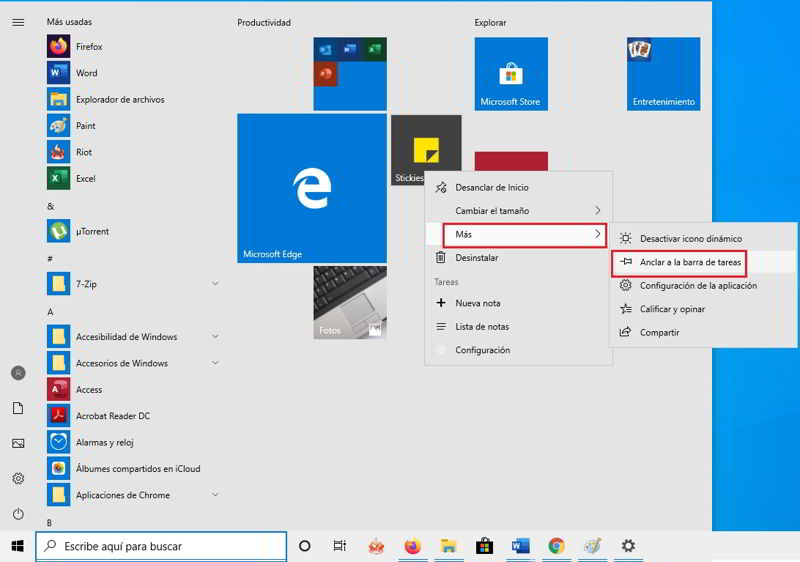Click the power icon in sidebar

[x=18, y=514]
